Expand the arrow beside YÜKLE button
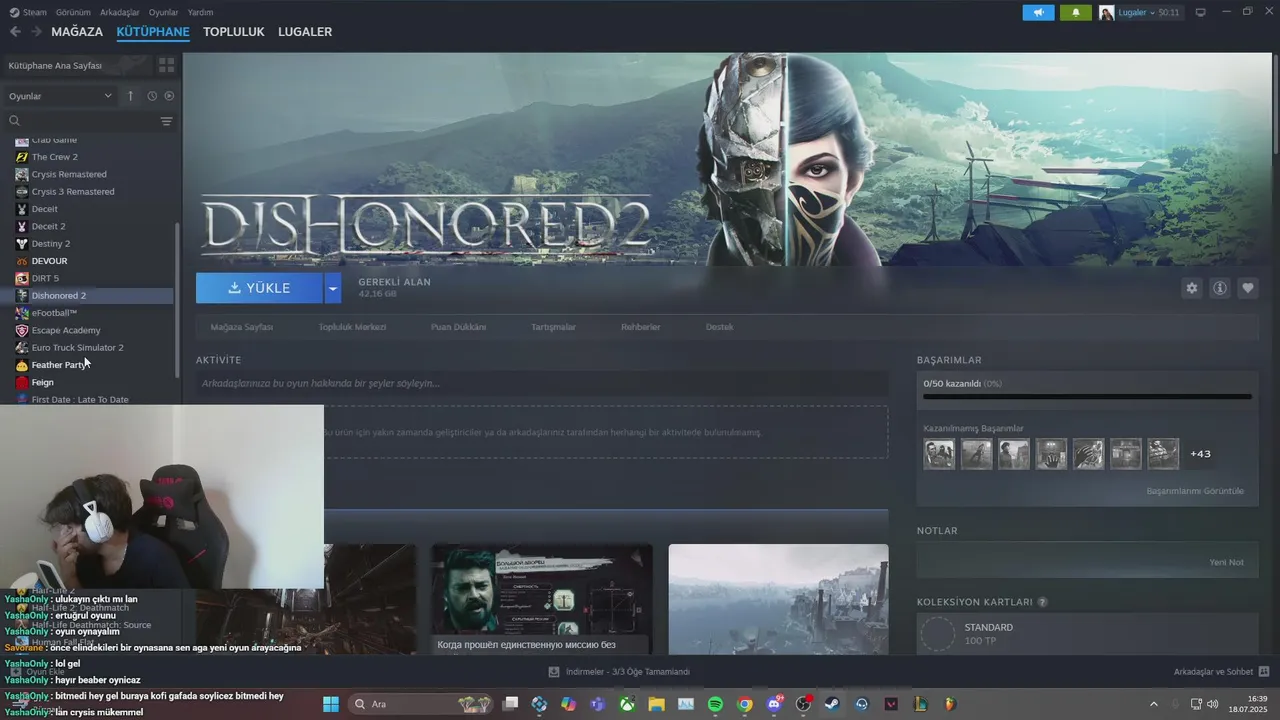1280x720 pixels. tap(333, 288)
